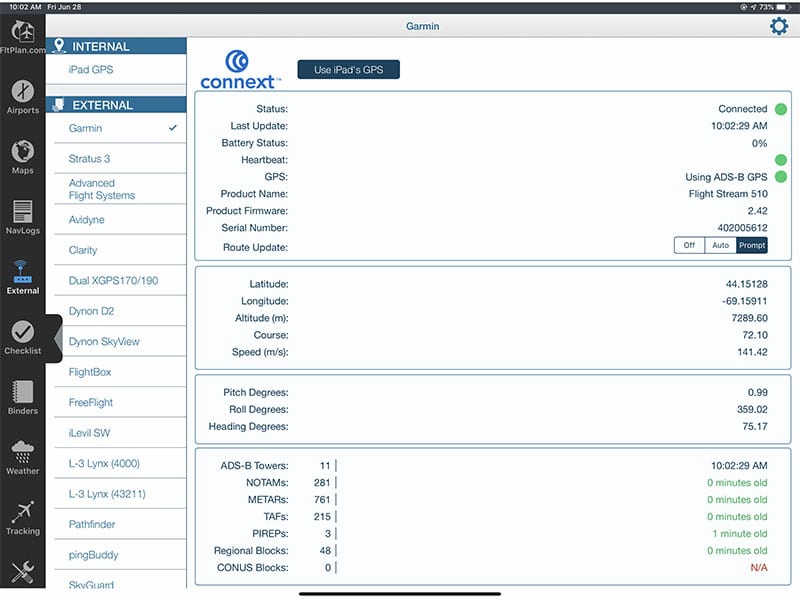Select Clarity device

[116, 250]
